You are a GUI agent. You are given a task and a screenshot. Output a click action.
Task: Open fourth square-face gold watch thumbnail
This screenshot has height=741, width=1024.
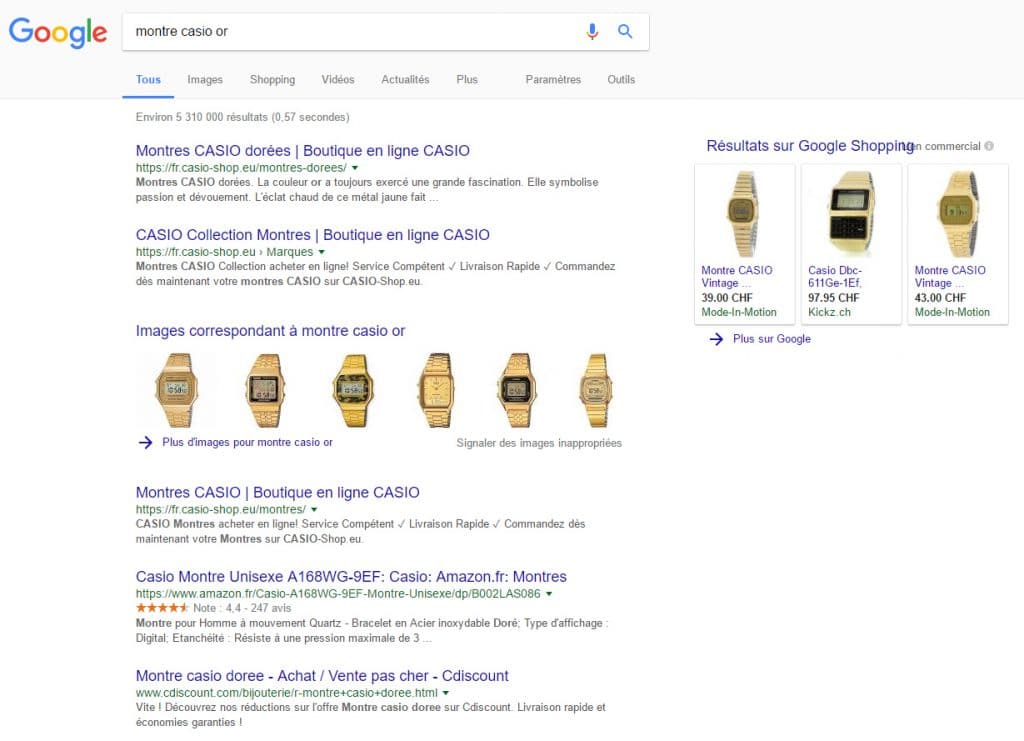click(x=437, y=390)
